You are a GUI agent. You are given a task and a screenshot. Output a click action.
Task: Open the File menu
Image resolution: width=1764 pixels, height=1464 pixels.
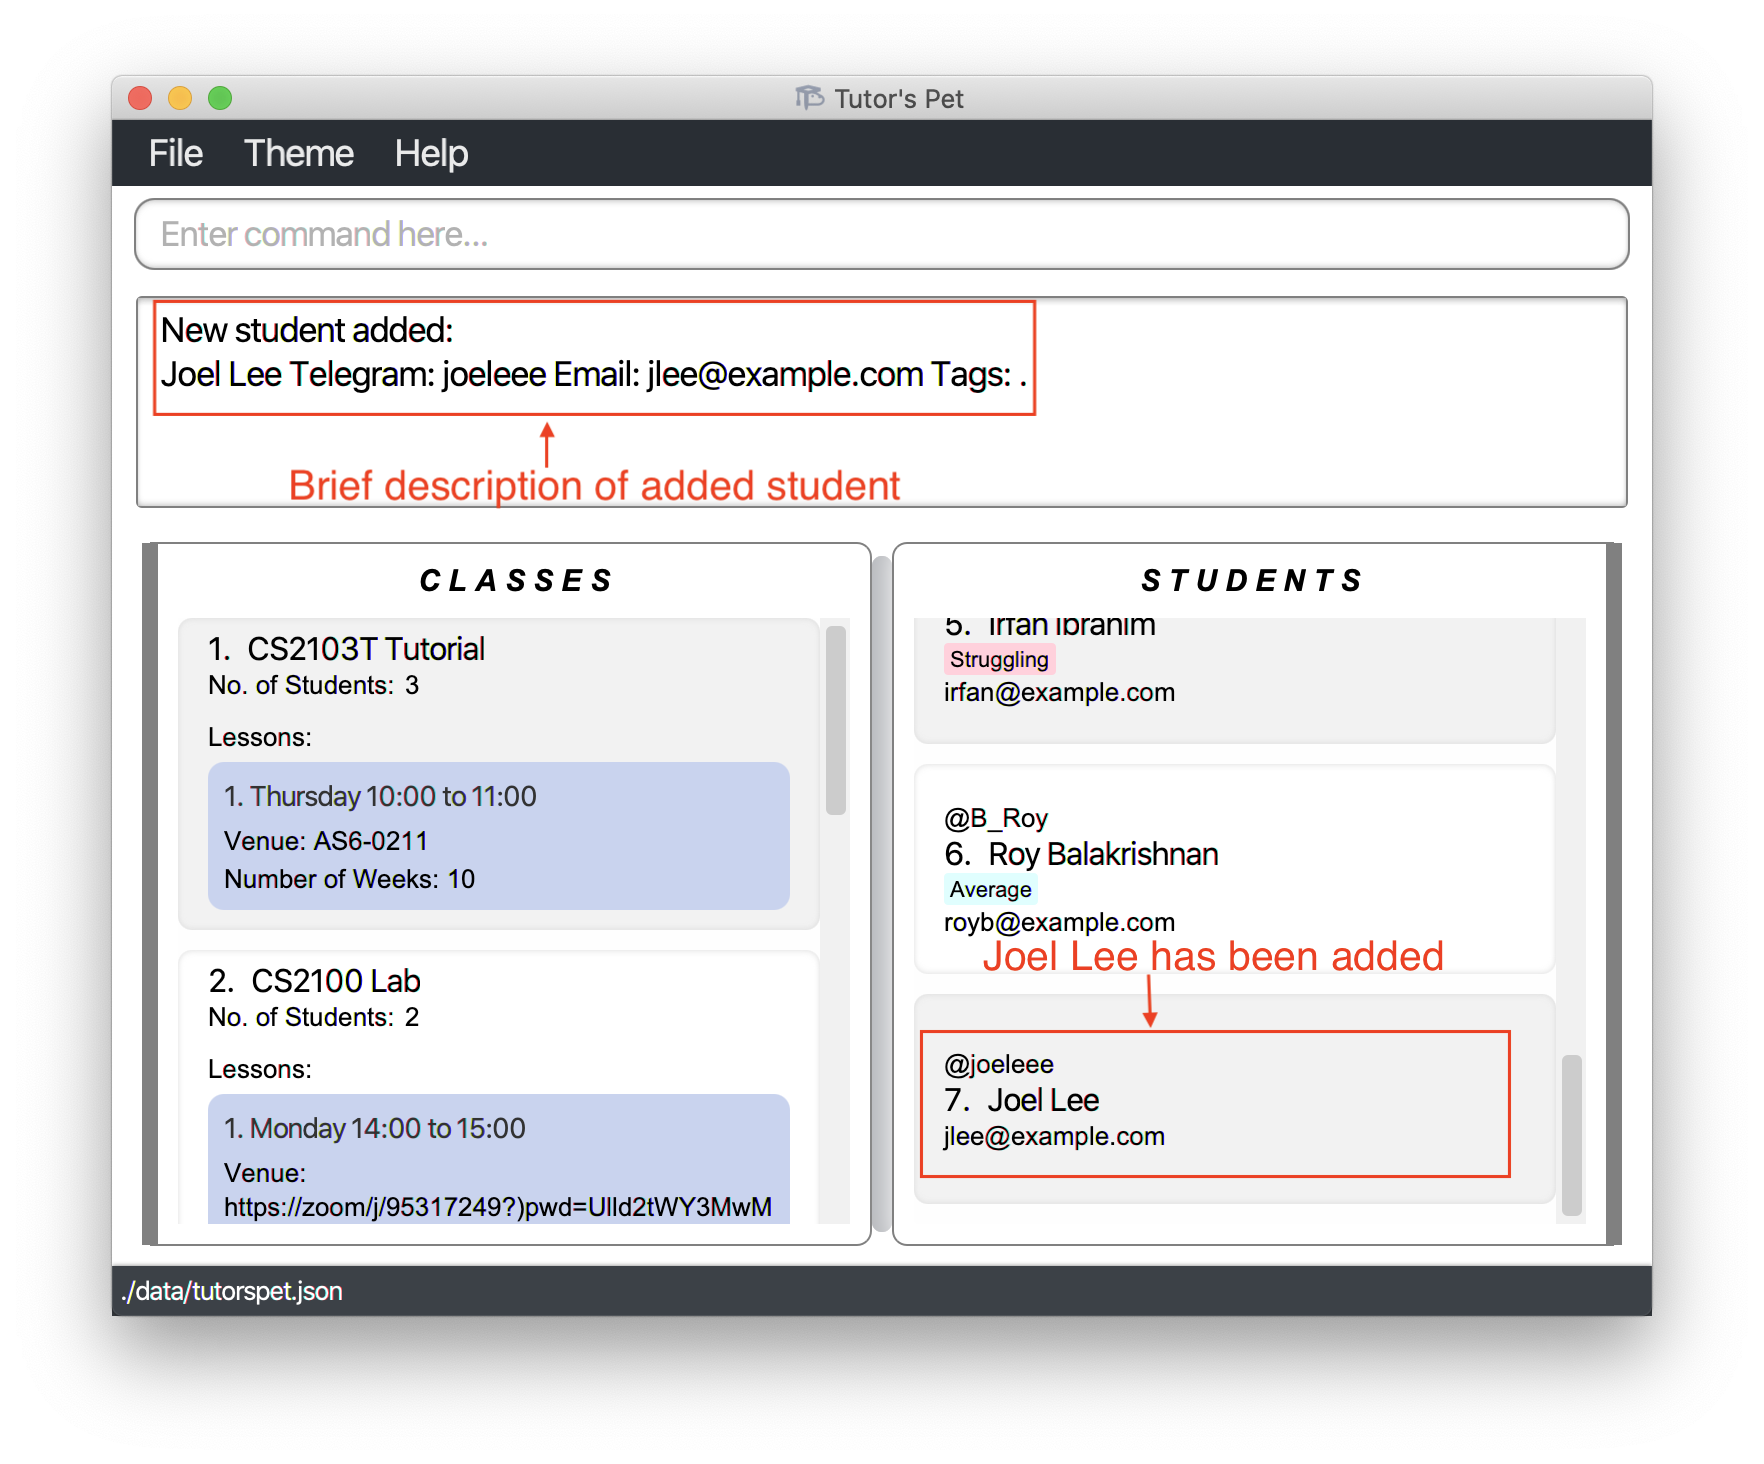pyautogui.click(x=176, y=154)
